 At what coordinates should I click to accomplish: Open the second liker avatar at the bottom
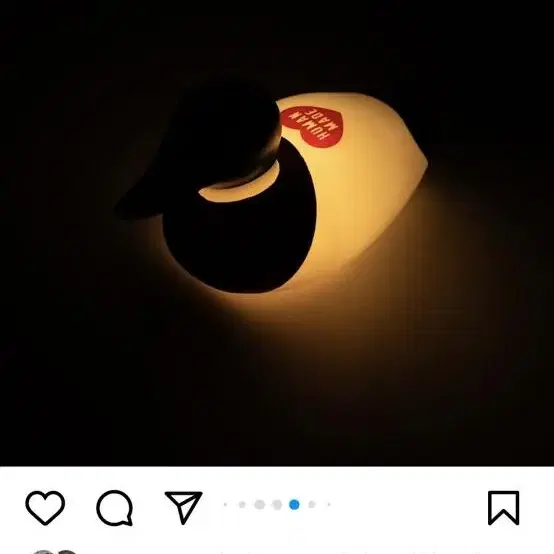pyautogui.click(x=66, y=552)
